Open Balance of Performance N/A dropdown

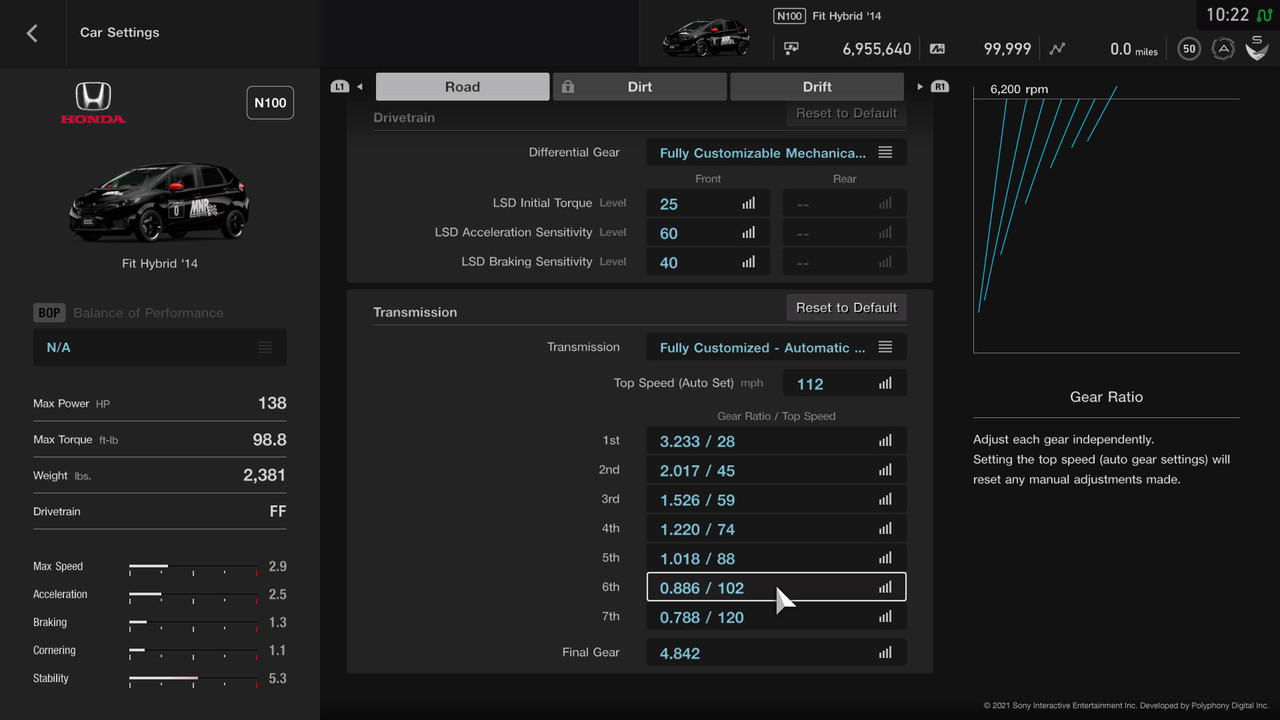pos(160,347)
